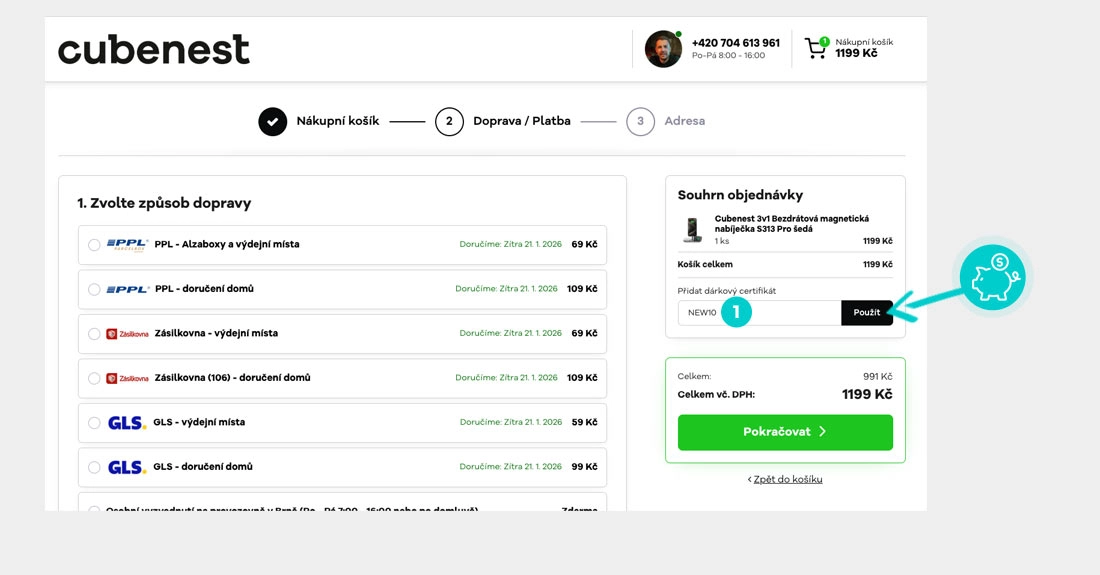Select PPL - Alzaboxy a výdejní místa radio
Image resolution: width=1100 pixels, height=575 pixels.
94,245
